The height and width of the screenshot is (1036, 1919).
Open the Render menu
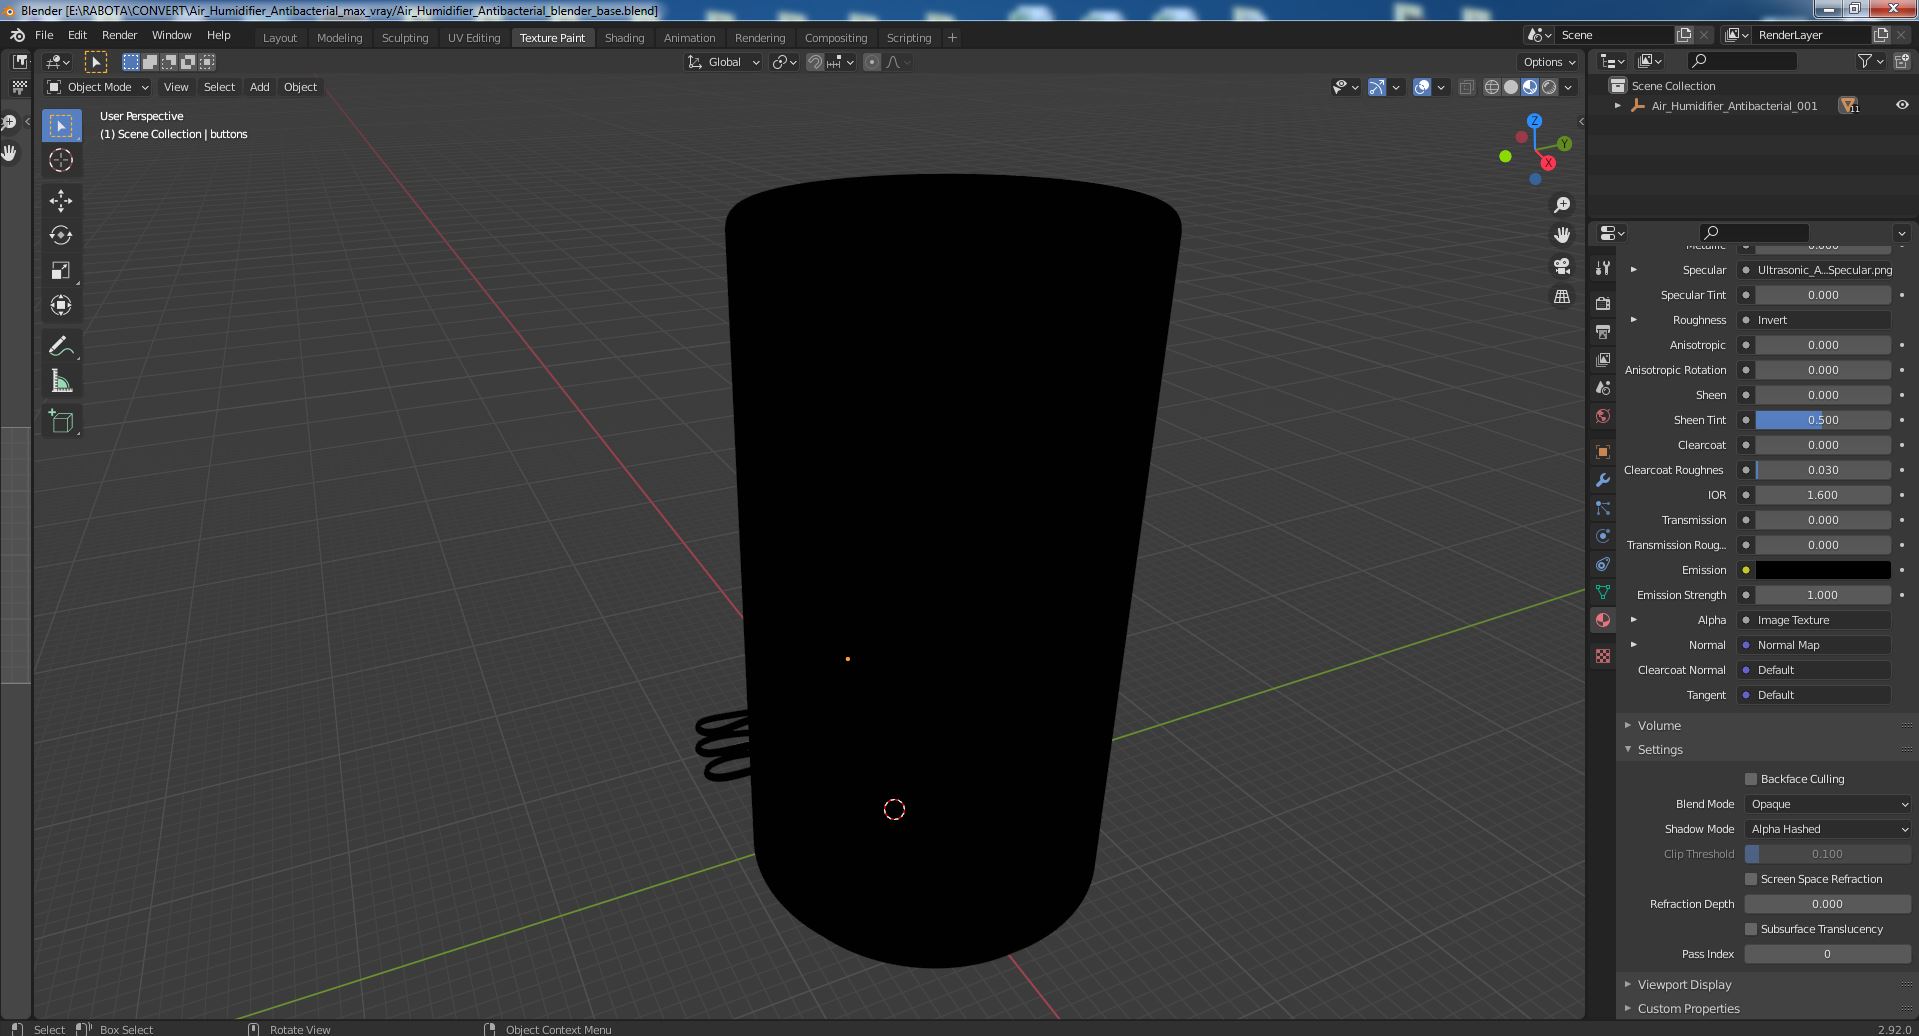[119, 35]
